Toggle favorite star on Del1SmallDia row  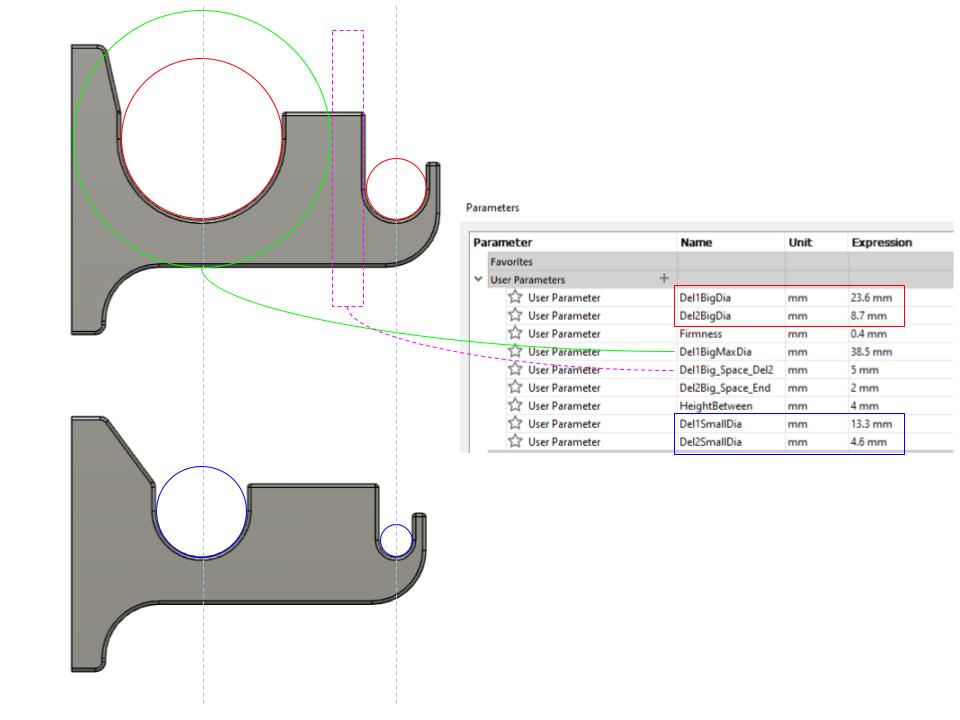[515, 423]
